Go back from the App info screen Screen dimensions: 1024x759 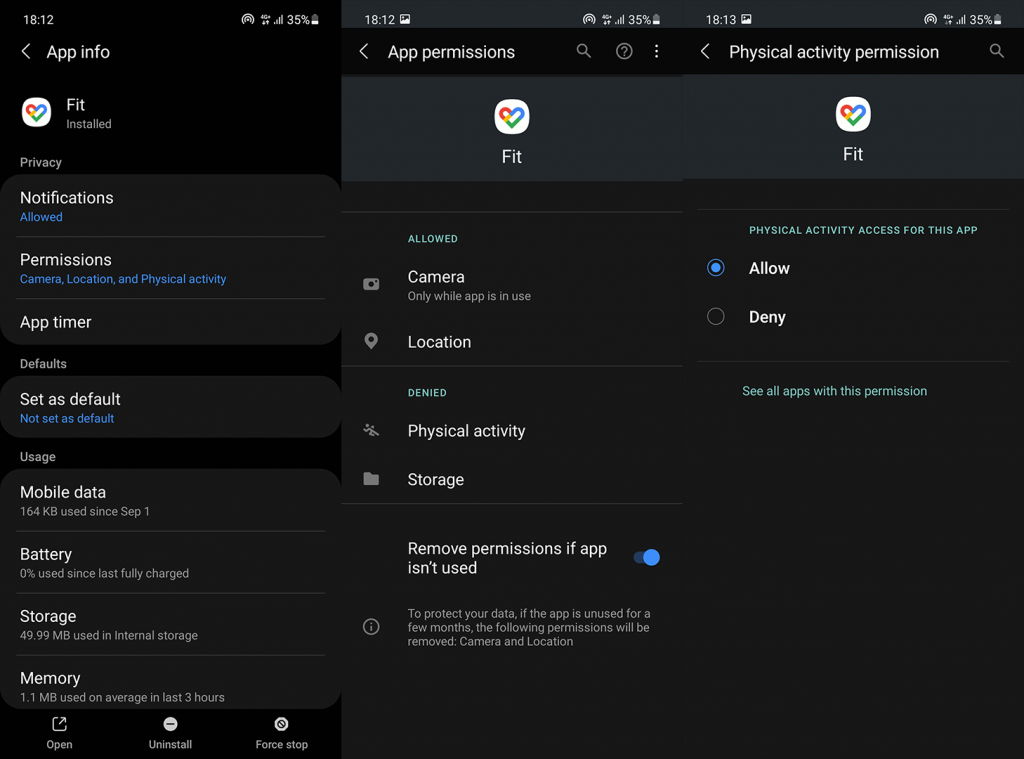pyautogui.click(x=26, y=52)
